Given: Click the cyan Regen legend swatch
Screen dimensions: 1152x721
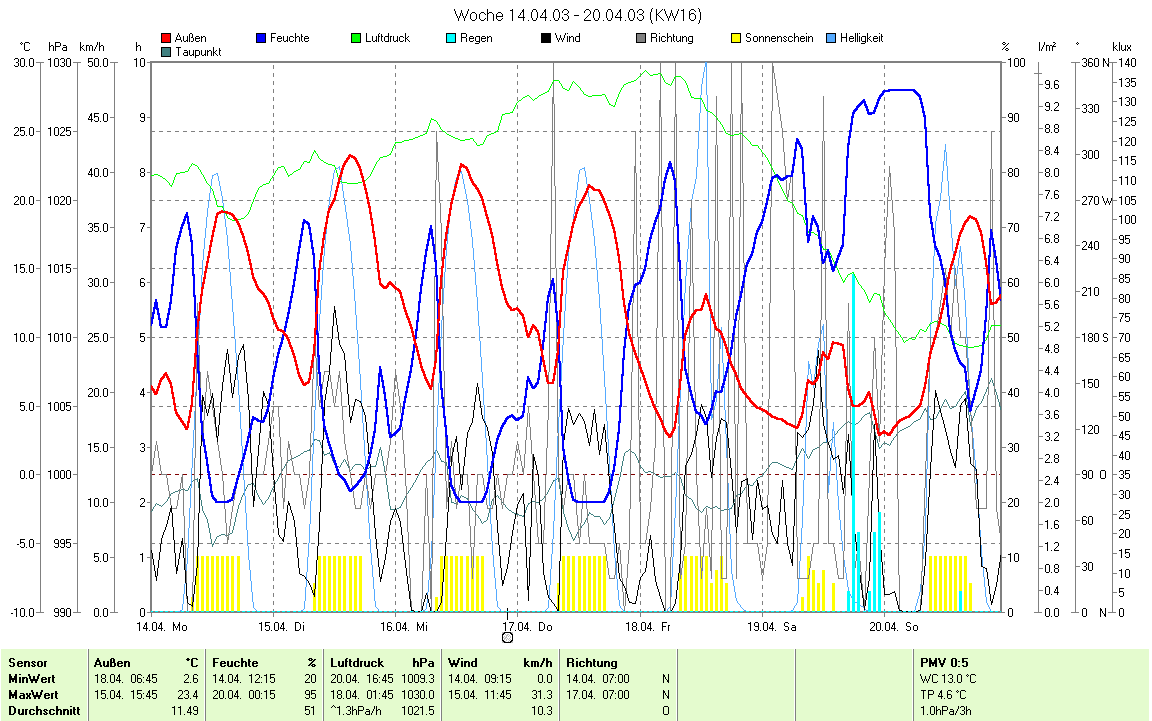Looking at the screenshot, I should pyautogui.click(x=451, y=38).
